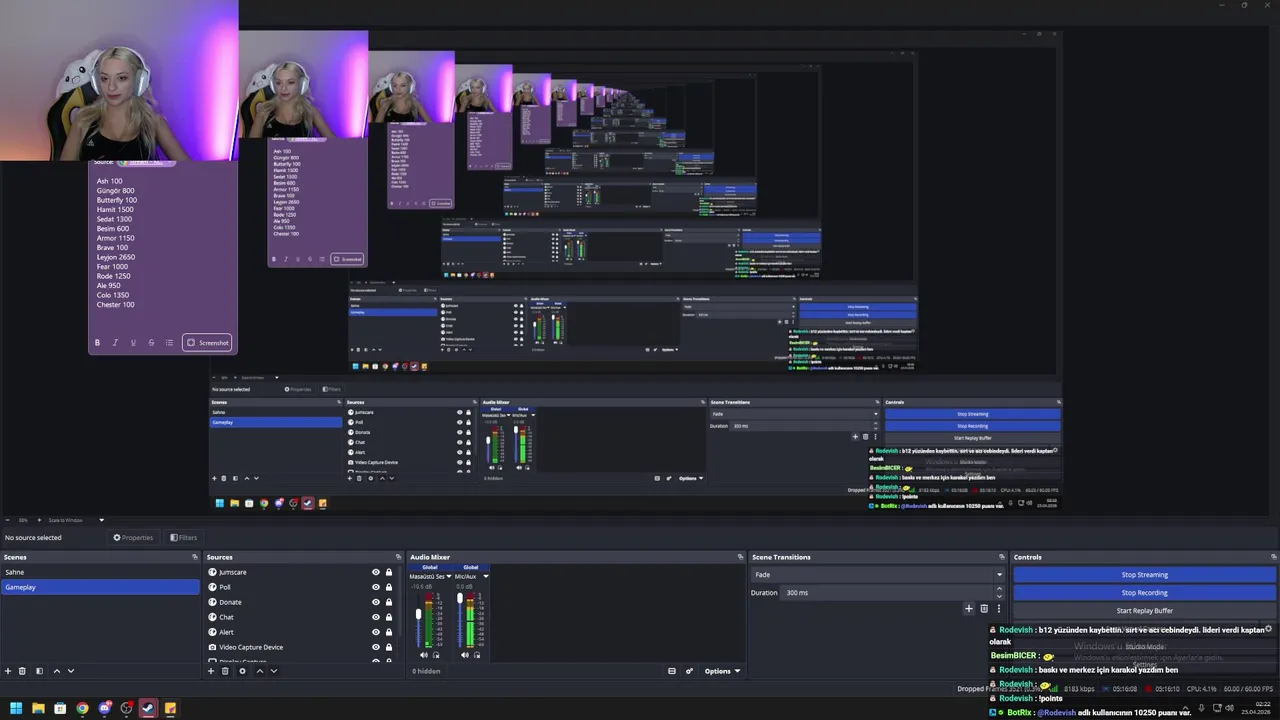Hide the Chat source
This screenshot has width=1280, height=720.
point(376,617)
